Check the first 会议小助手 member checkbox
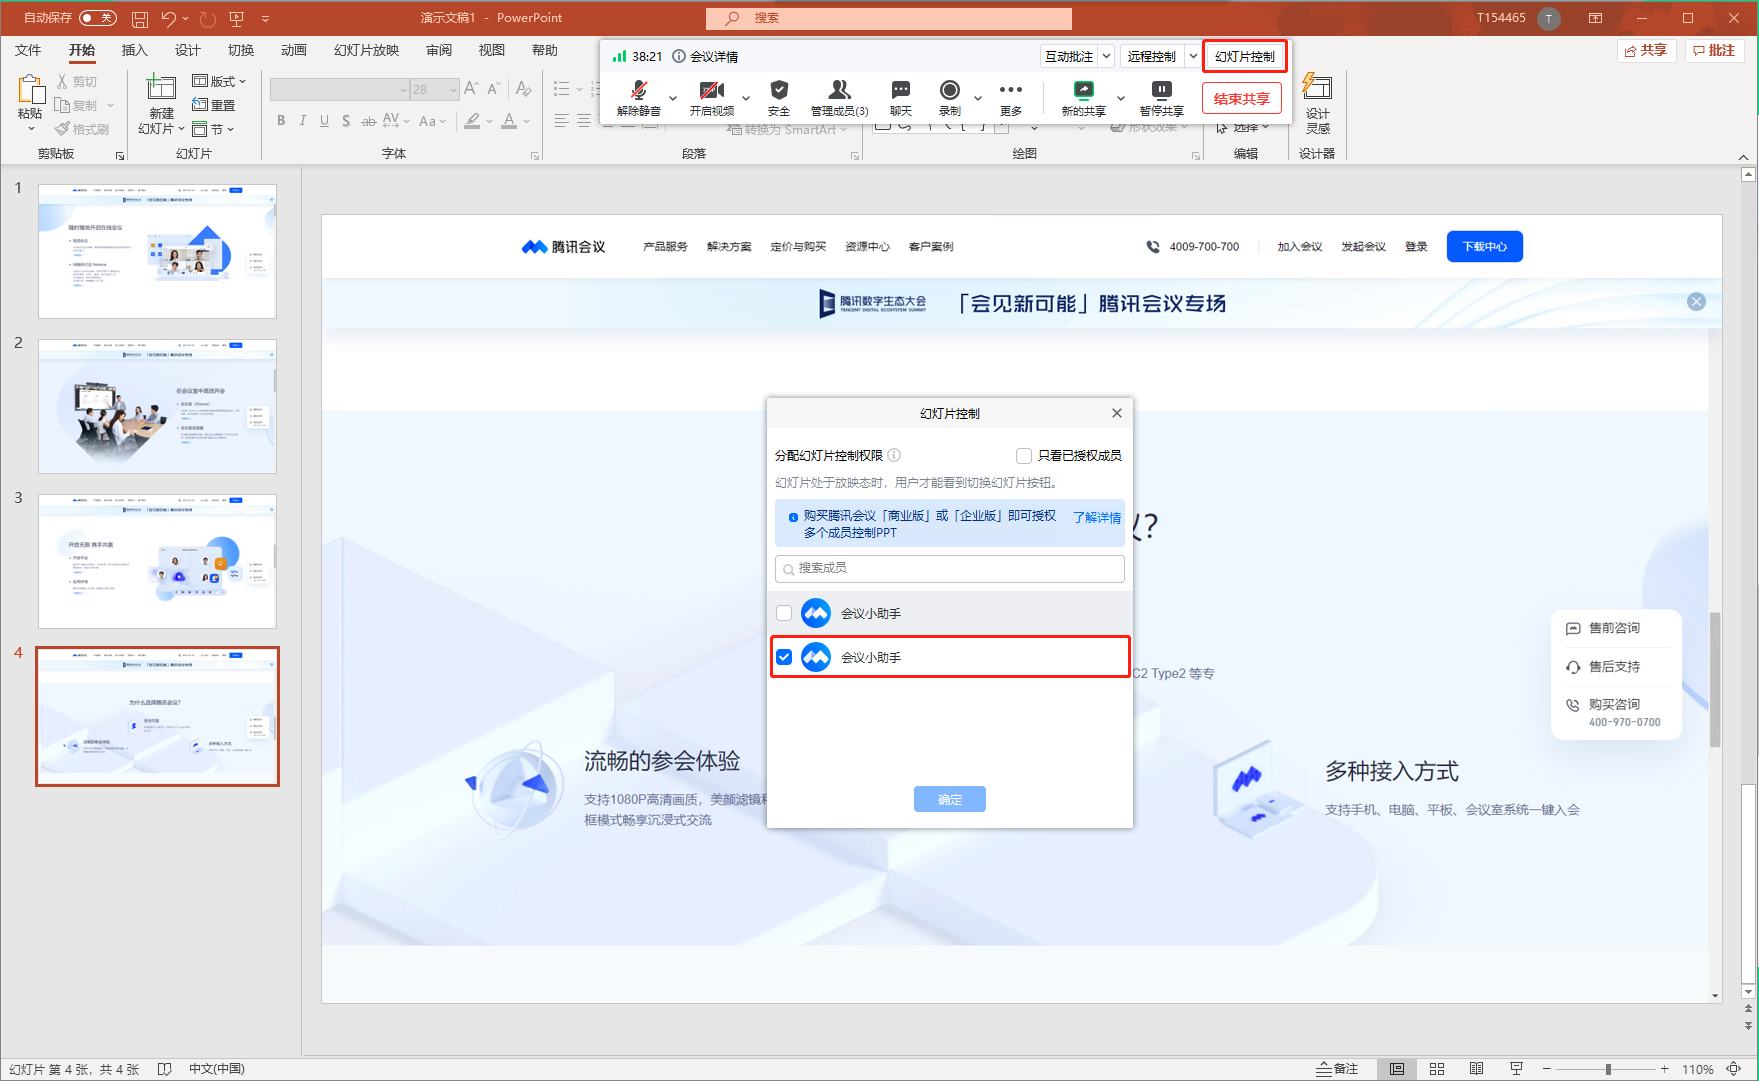1759x1081 pixels. click(x=784, y=613)
